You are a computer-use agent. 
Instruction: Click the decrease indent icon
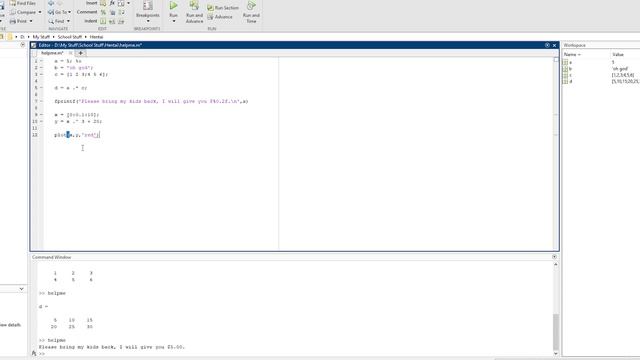point(121,21)
